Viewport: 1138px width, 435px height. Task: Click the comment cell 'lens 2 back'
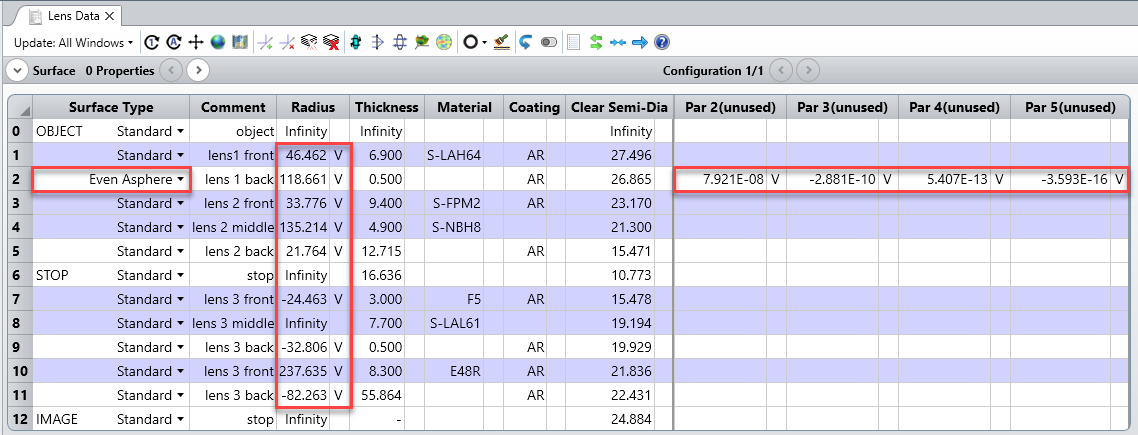233,251
